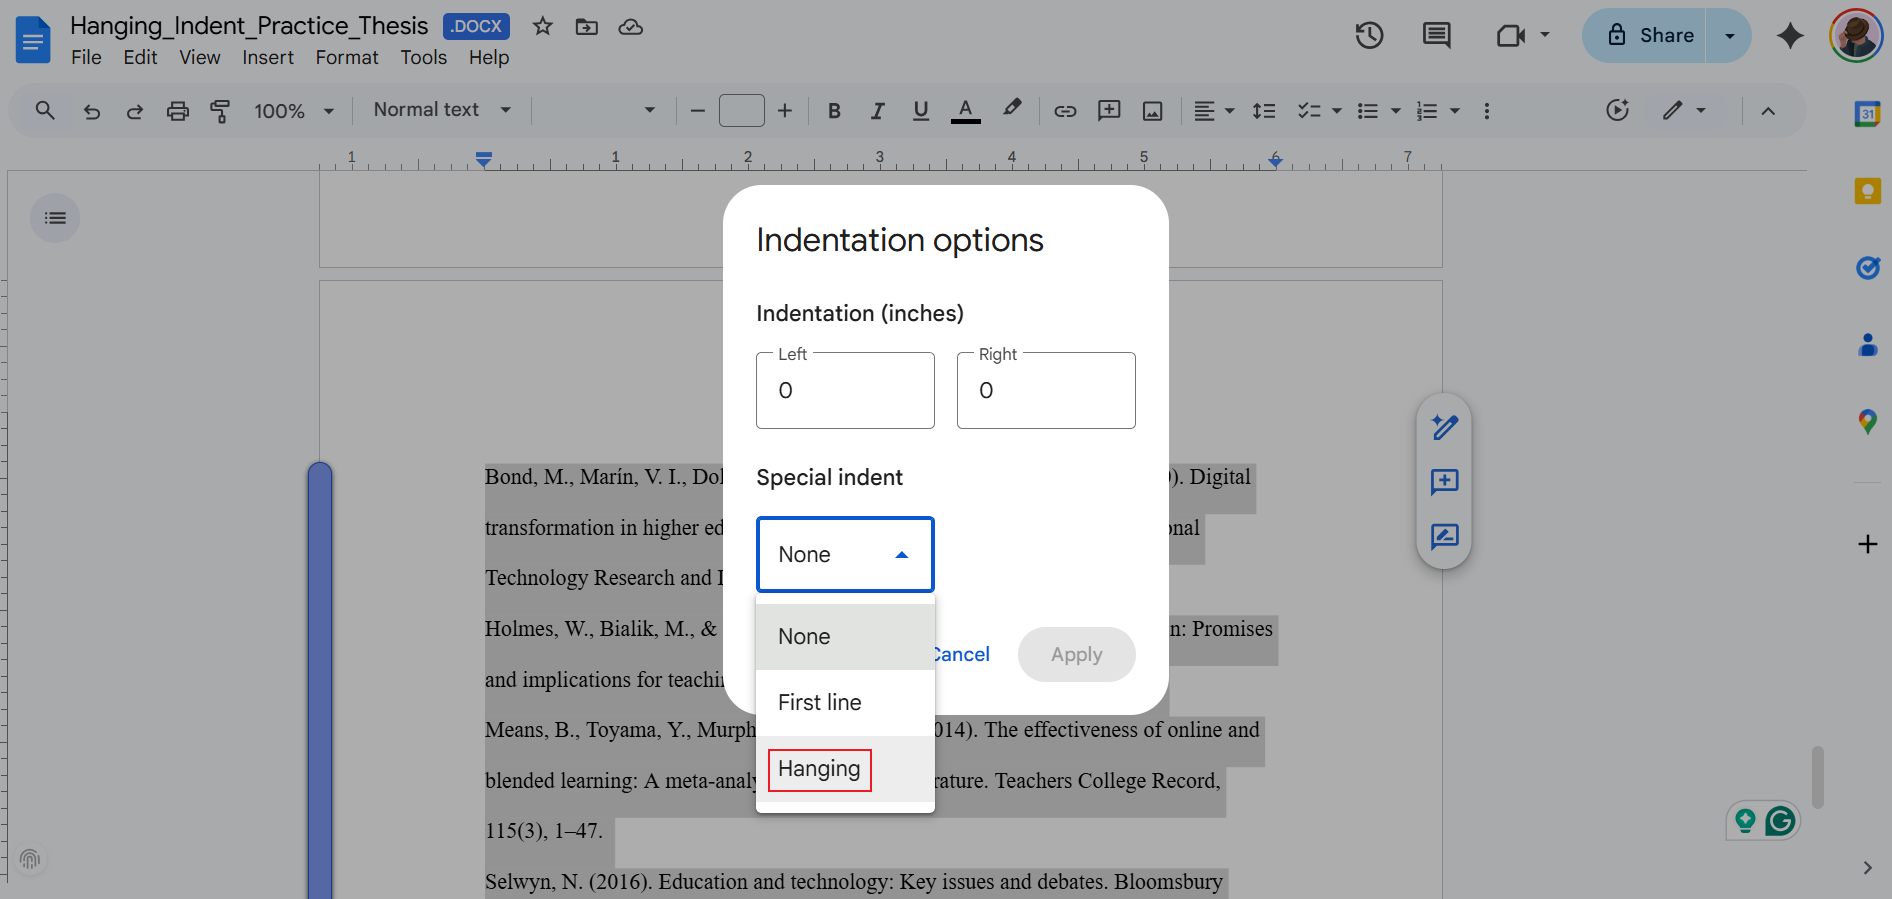Screen dimensions: 1892x899
Task: Select First line indent option
Action: (845, 703)
